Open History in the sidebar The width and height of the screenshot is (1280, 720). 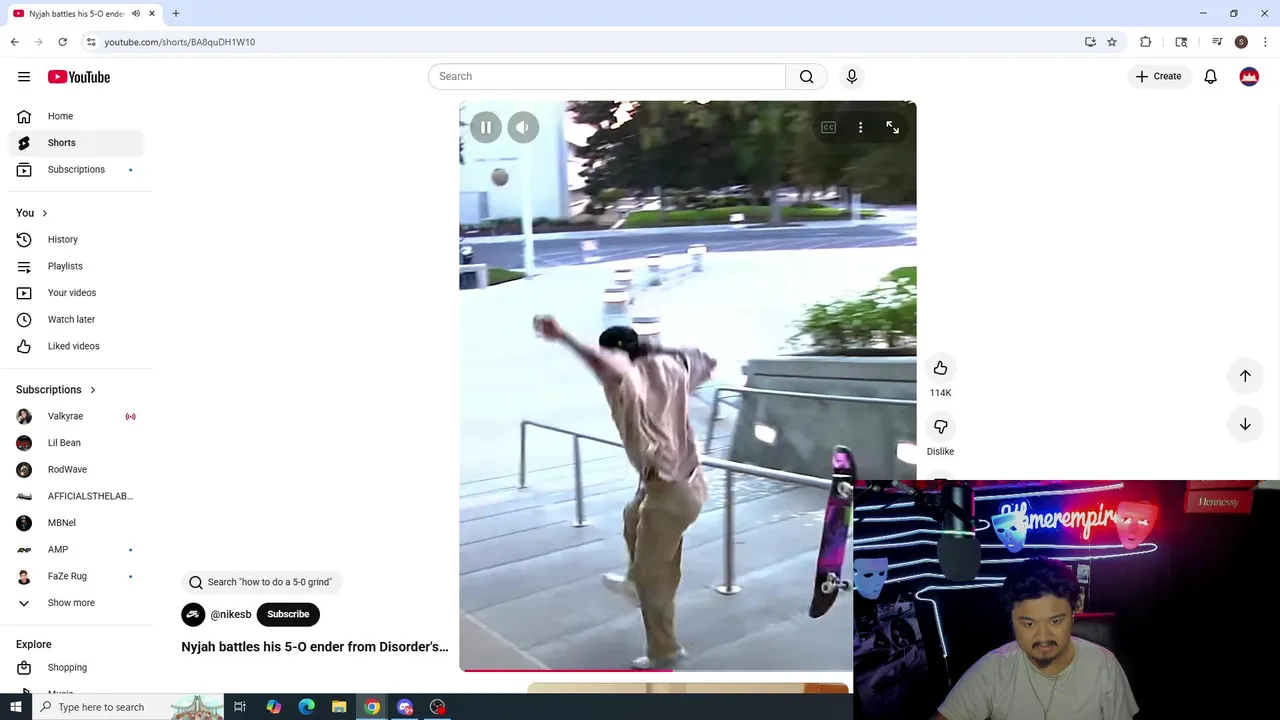point(76,239)
